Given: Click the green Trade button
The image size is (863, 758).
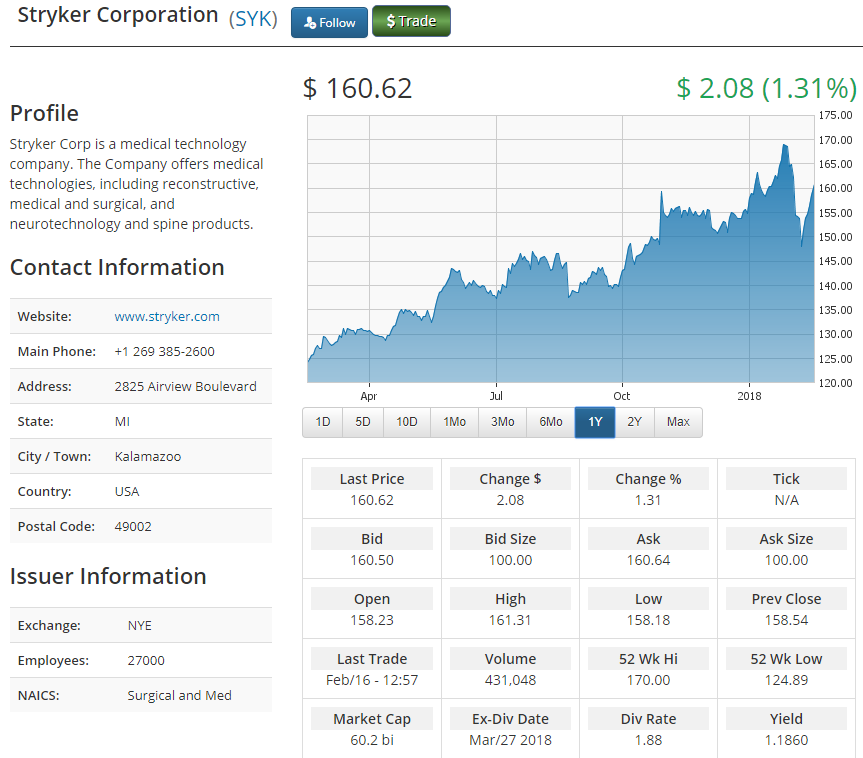Looking at the screenshot, I should (x=411, y=21).
